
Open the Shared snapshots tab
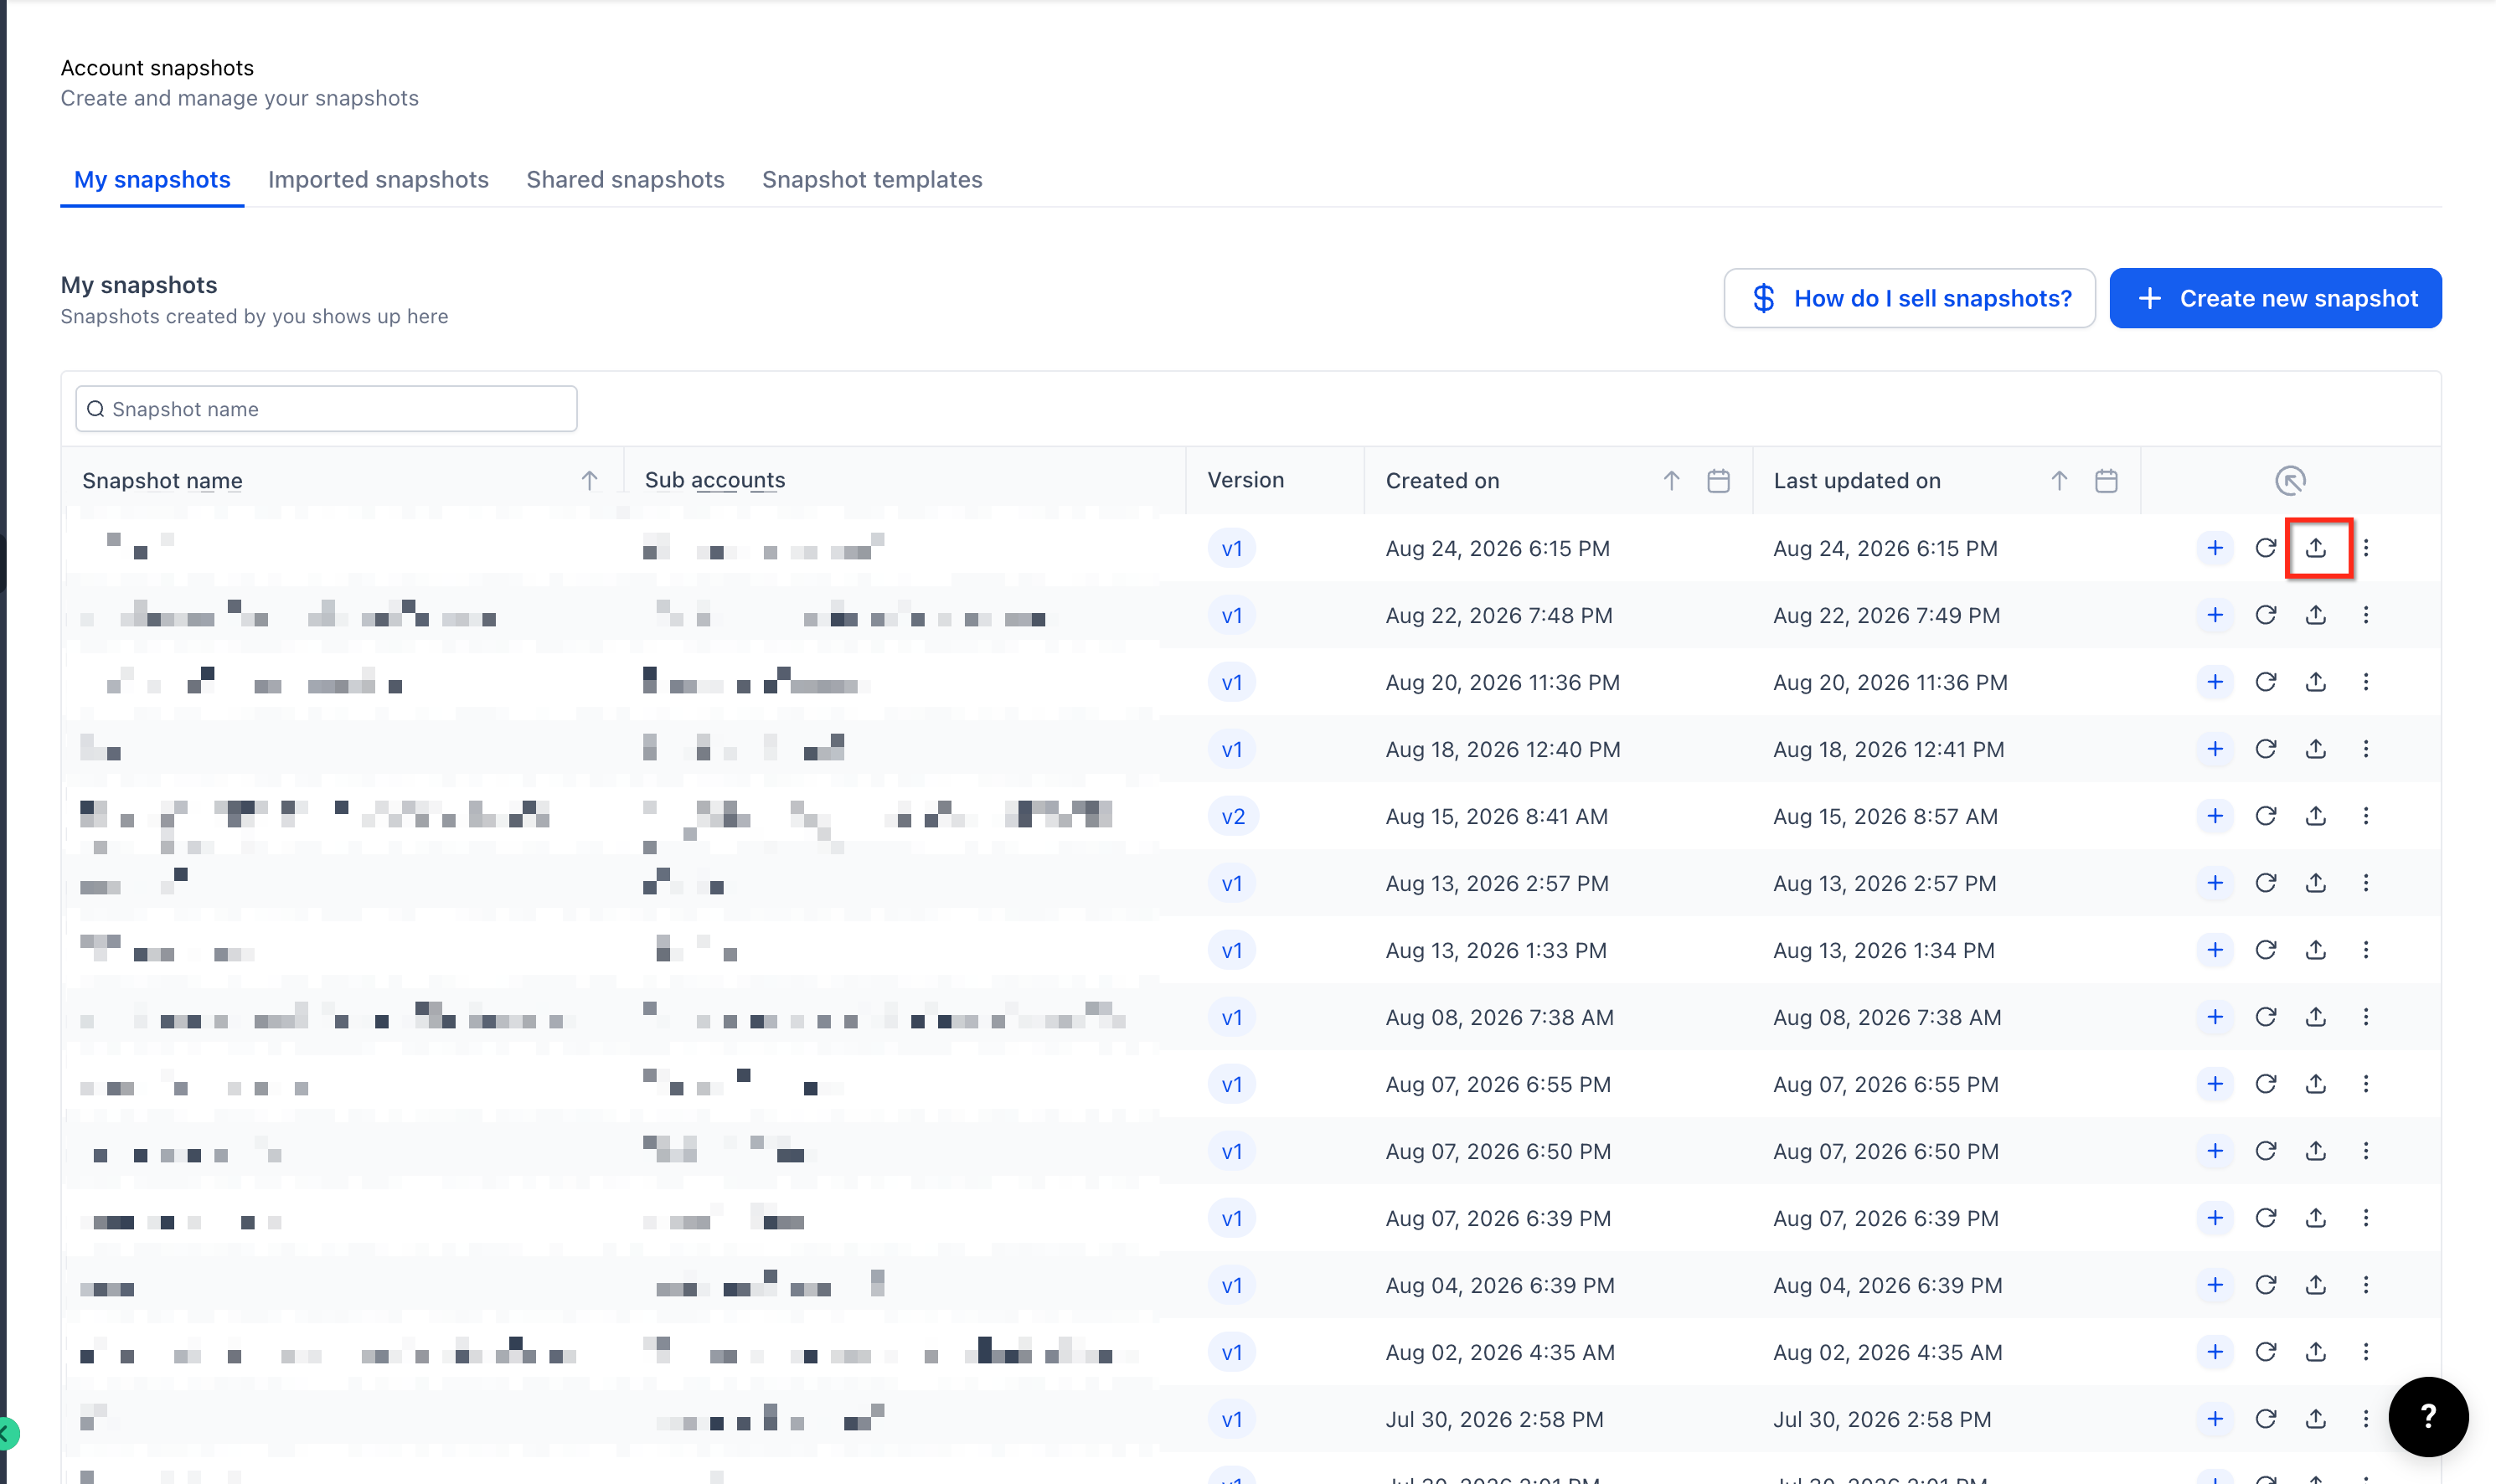[x=625, y=179]
